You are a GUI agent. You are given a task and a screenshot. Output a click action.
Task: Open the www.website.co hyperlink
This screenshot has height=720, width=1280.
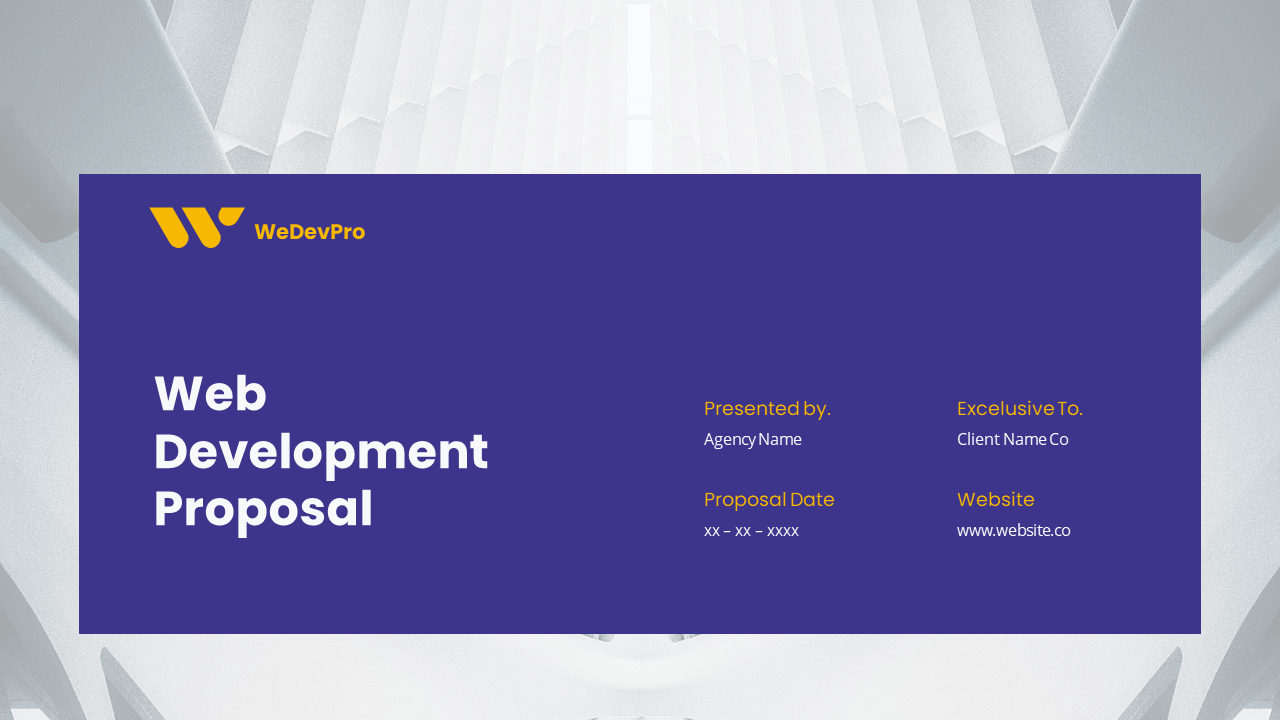coord(1013,530)
